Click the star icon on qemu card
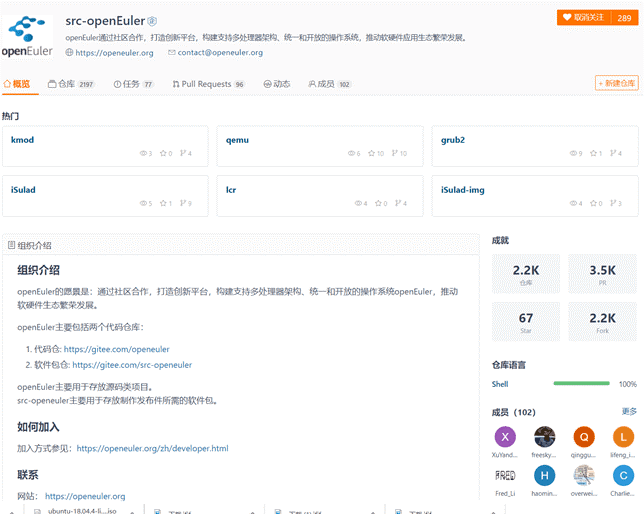Viewport: 644px width, 514px height. click(372, 154)
